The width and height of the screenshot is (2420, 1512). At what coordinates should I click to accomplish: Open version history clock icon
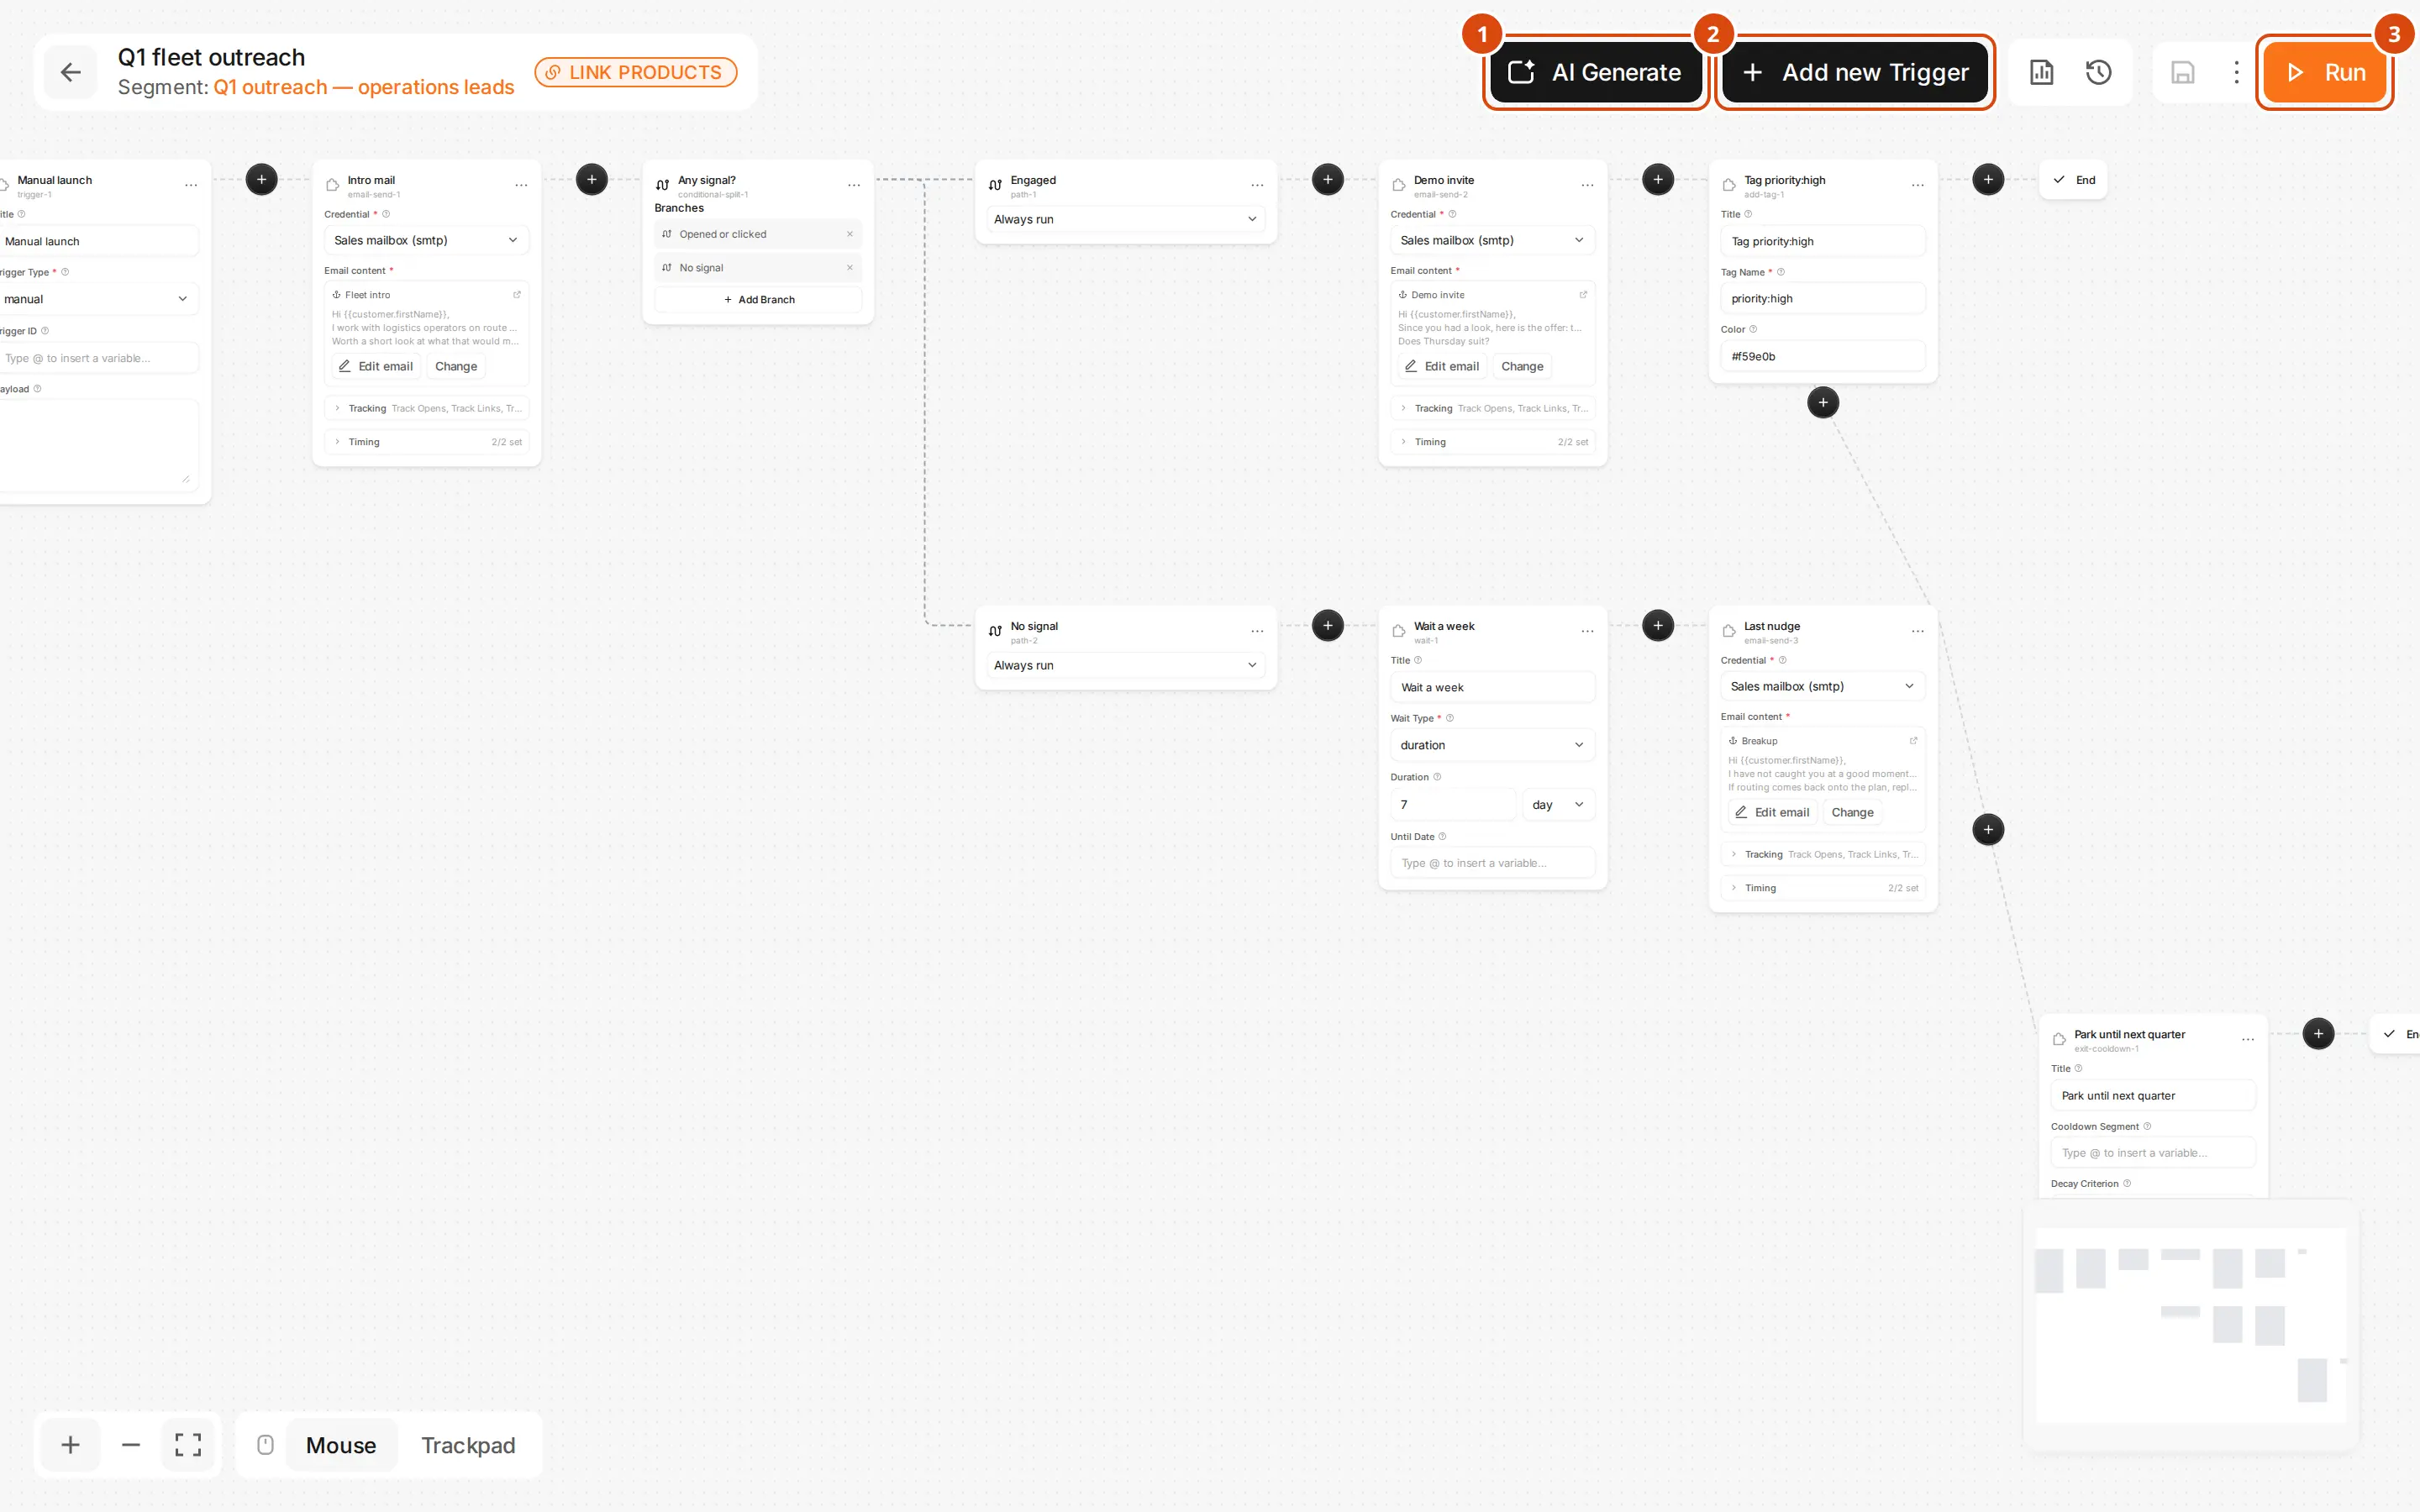pyautogui.click(x=2098, y=72)
